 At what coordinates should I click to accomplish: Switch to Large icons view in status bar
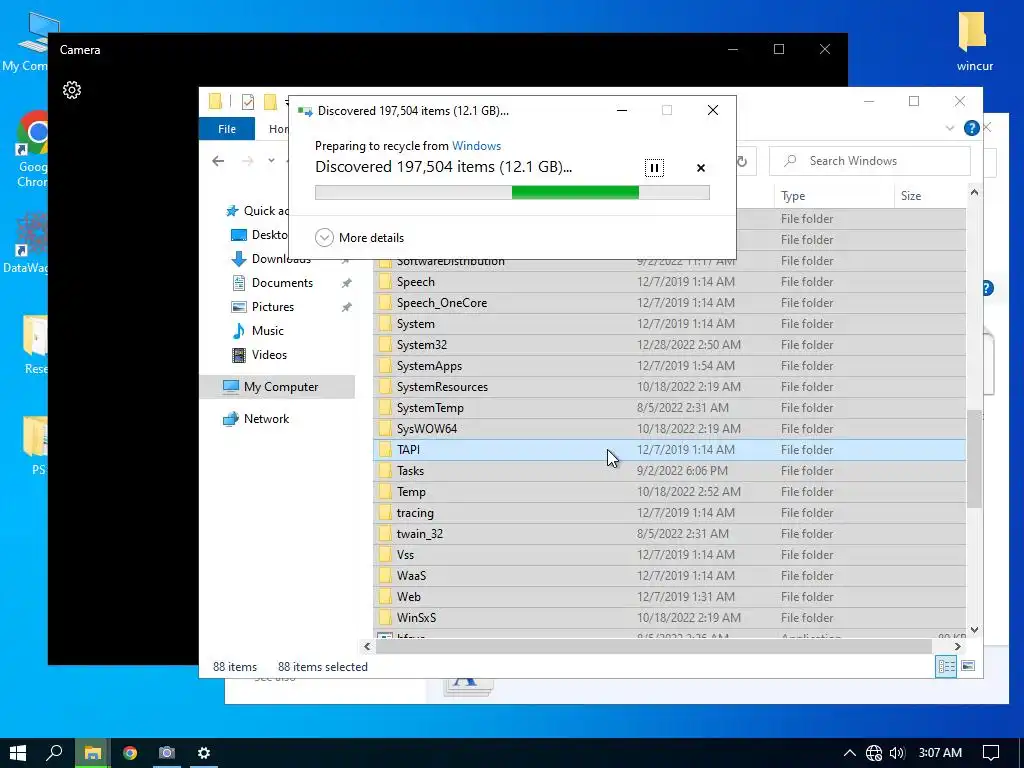tap(968, 666)
